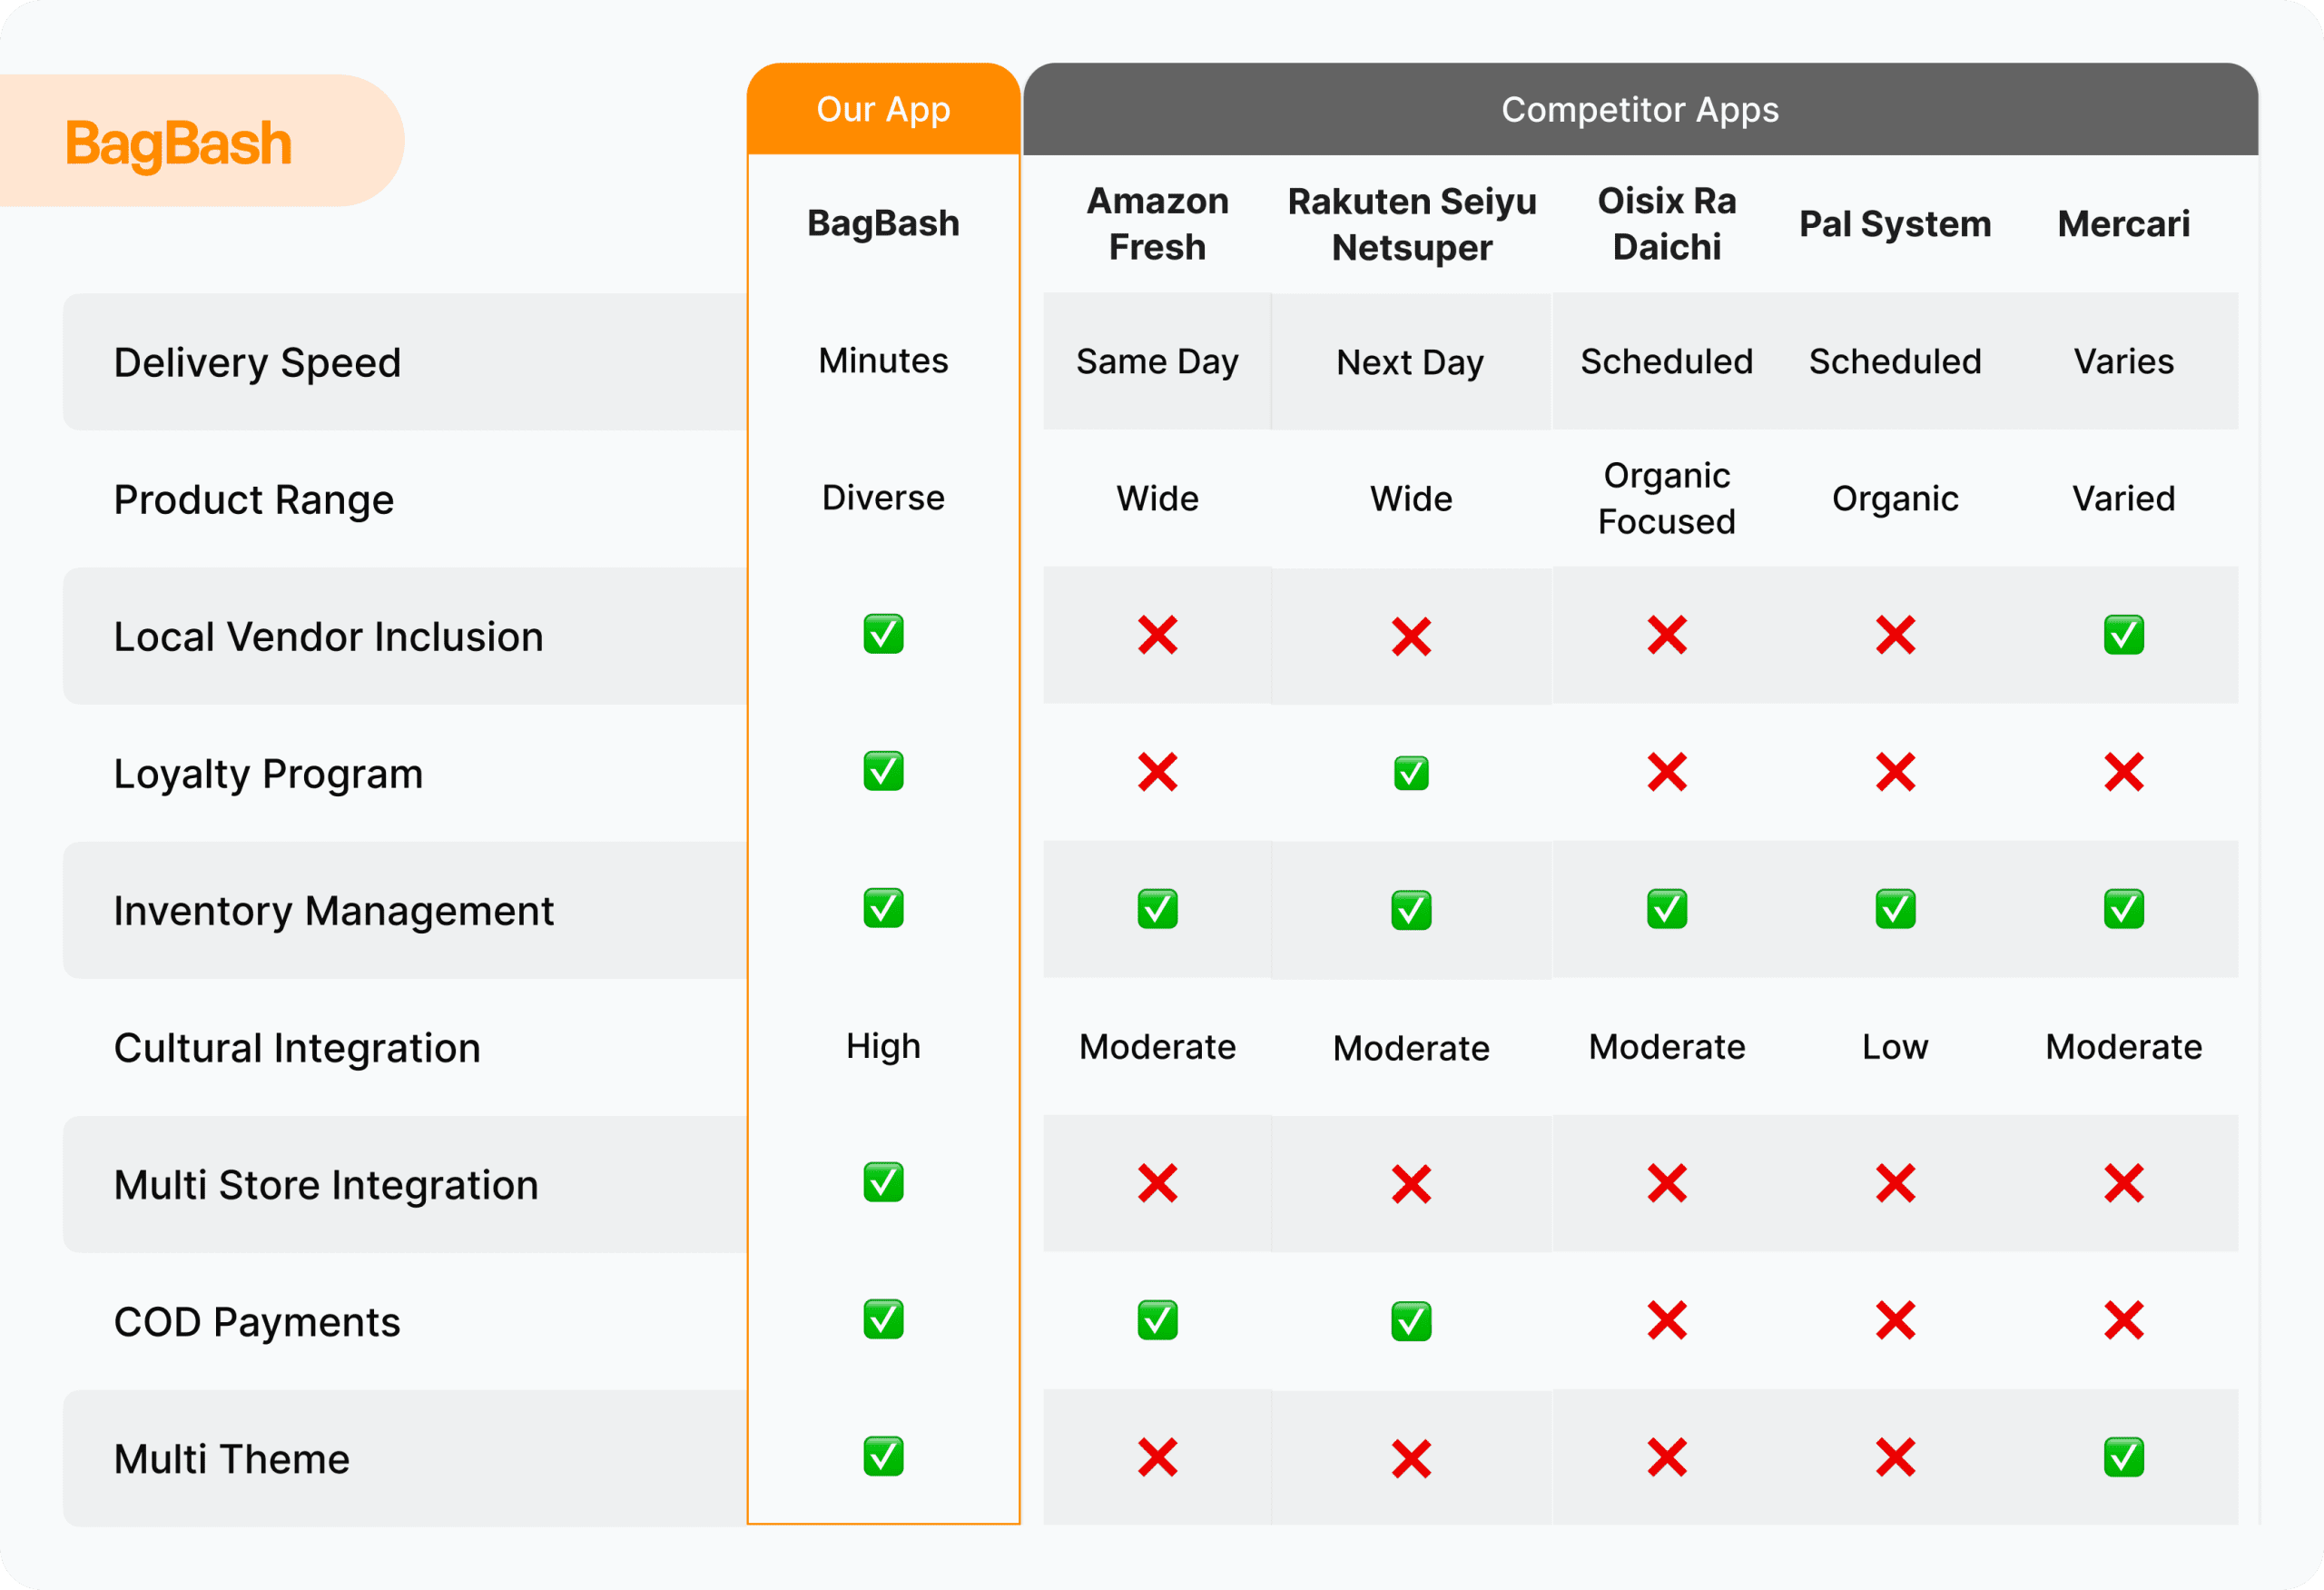
Task: Select the Competitor Apps gray header
Action: click(x=1640, y=109)
